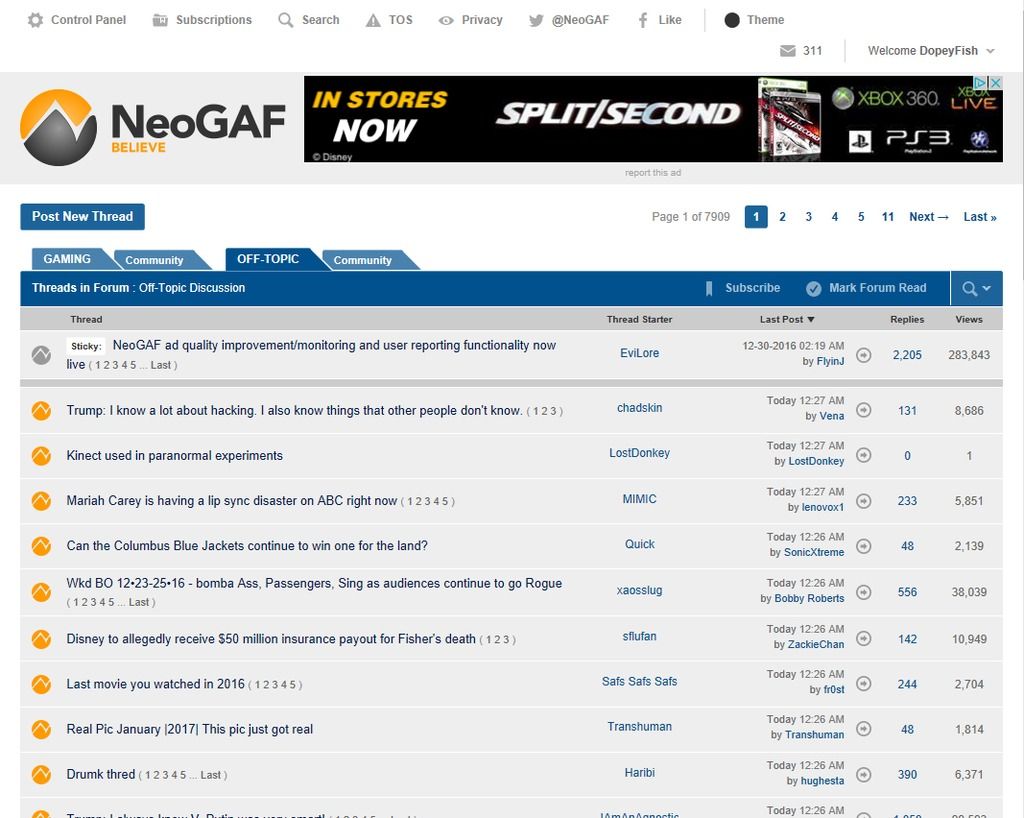The width and height of the screenshot is (1024, 818).
Task: Click the 311 messages count
Action: click(x=812, y=51)
